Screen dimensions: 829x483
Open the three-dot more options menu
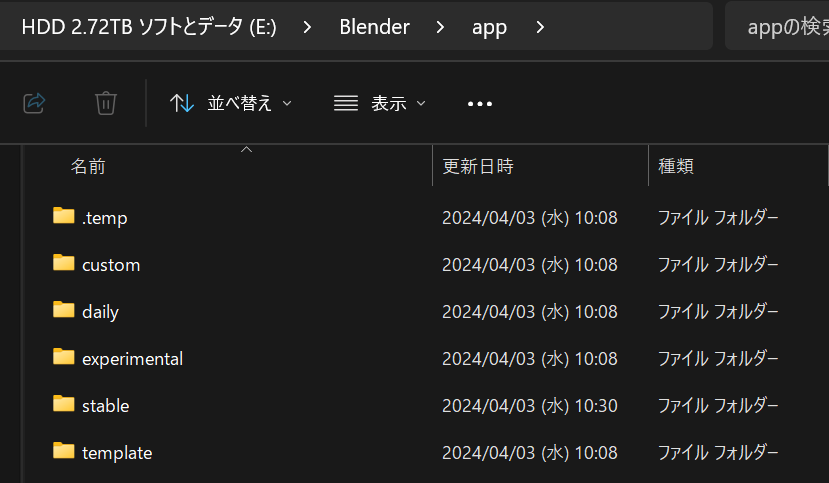[480, 104]
